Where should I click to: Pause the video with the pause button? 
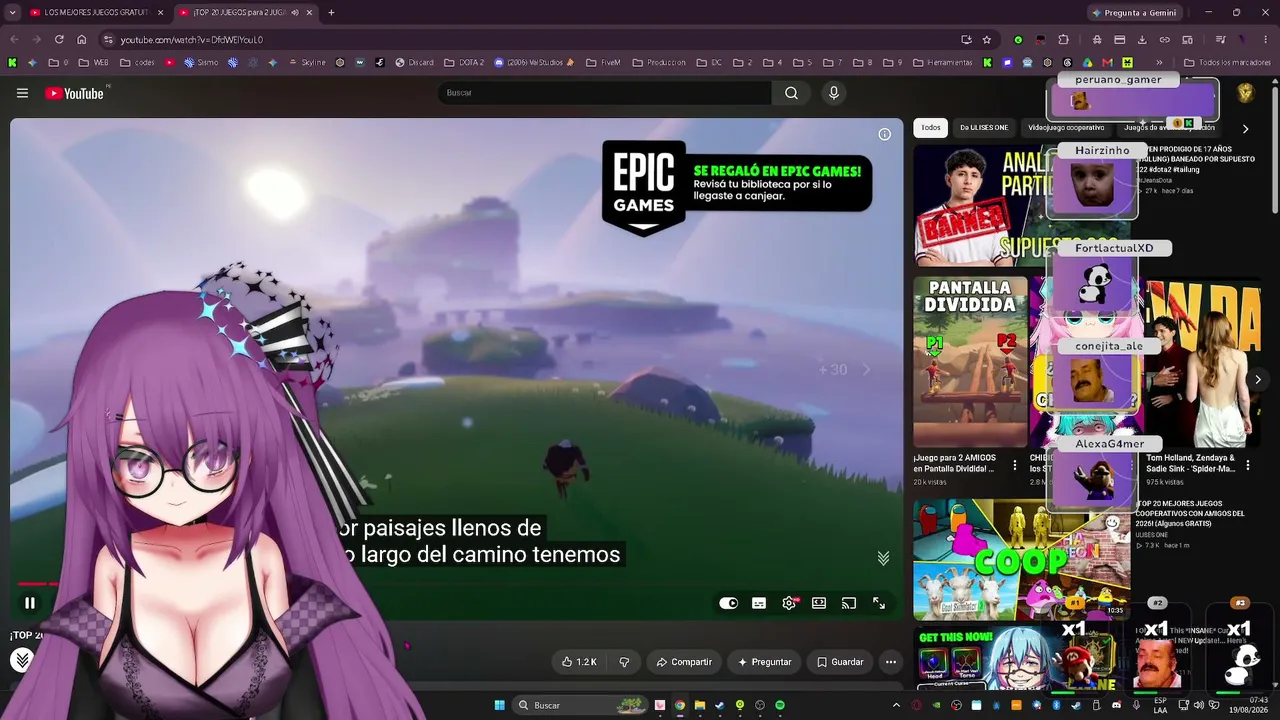point(30,603)
